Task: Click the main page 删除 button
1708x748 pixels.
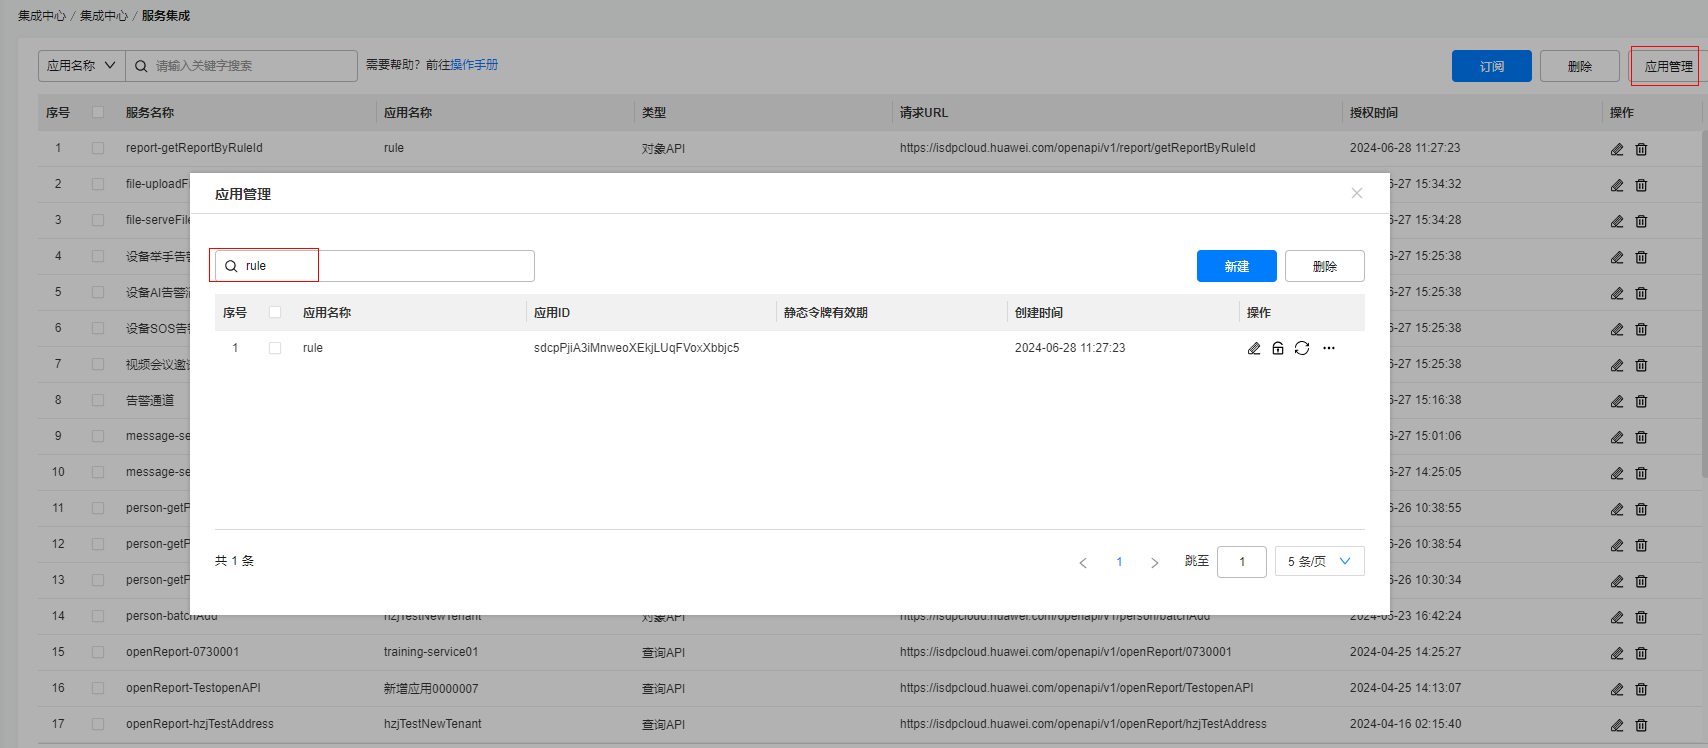Action: point(1580,66)
